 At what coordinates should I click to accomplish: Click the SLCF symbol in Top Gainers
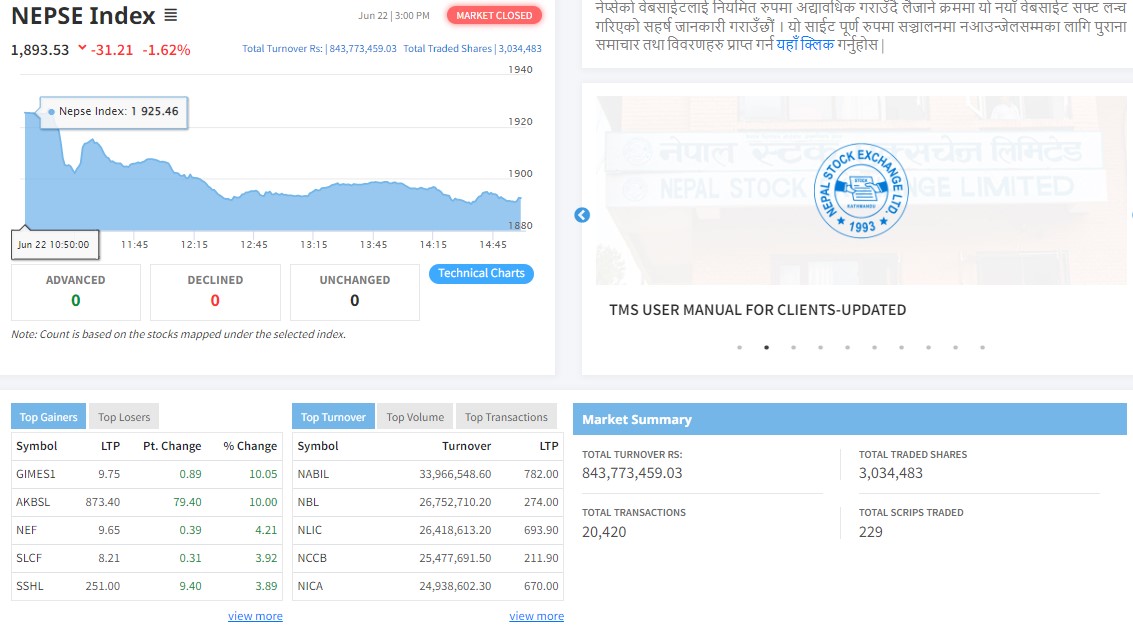tap(29, 558)
